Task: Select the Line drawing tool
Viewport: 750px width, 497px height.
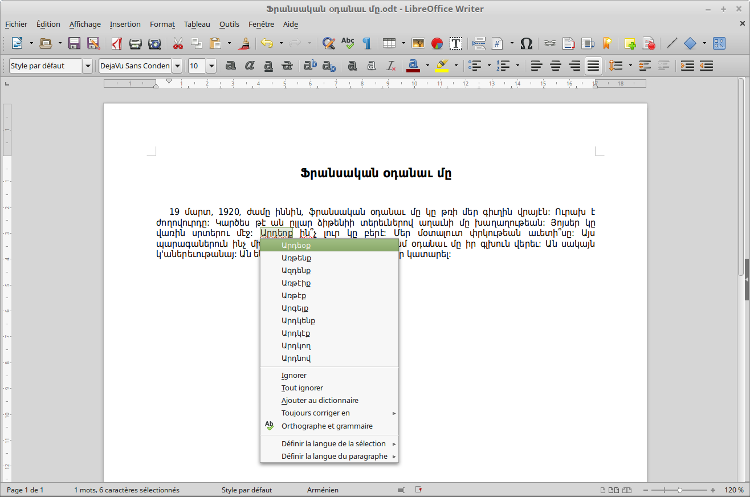Action: pyautogui.click(x=672, y=44)
